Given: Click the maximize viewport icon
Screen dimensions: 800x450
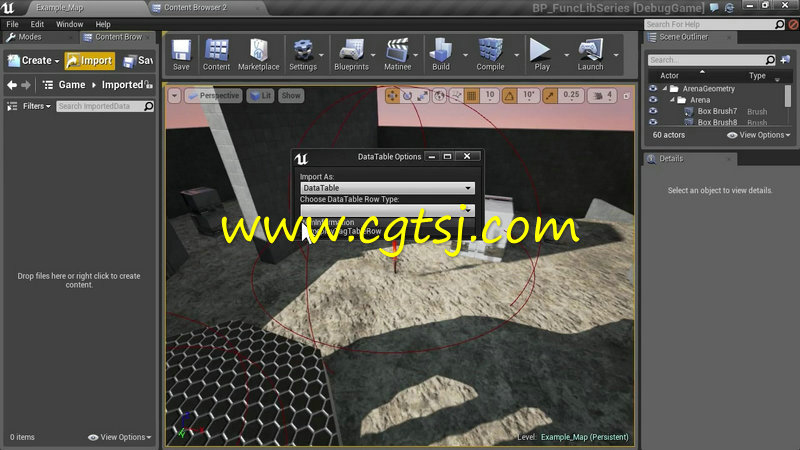Looking at the screenshot, I should [x=627, y=95].
